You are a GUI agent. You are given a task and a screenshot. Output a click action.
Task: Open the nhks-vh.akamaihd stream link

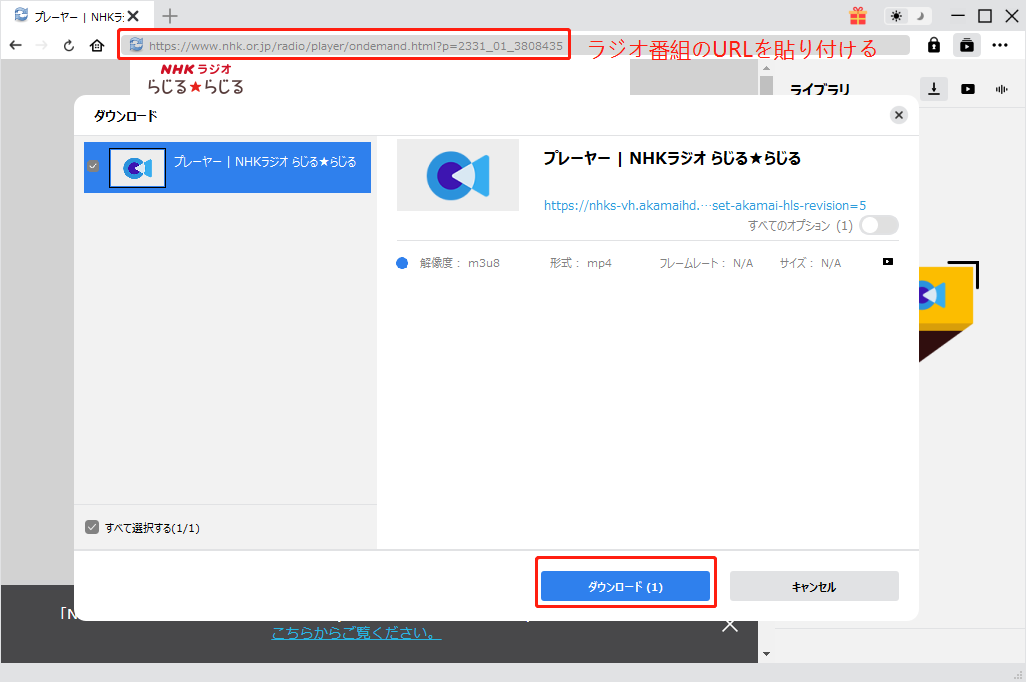[x=705, y=206]
